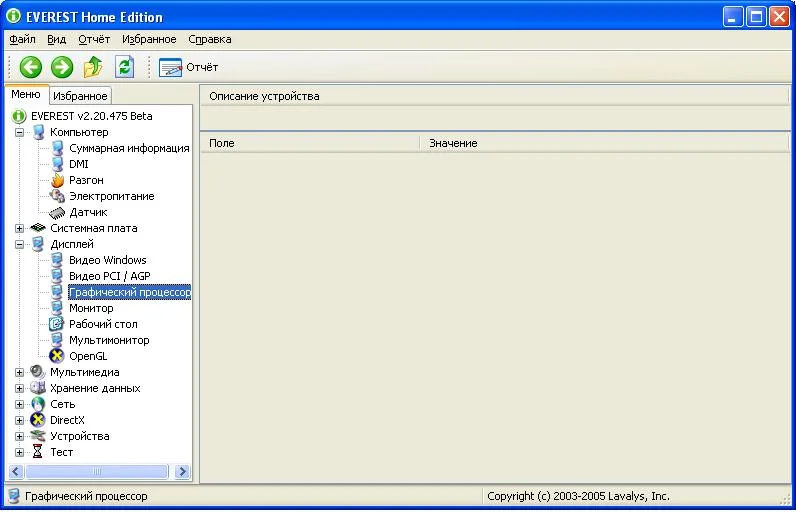The width and height of the screenshot is (796, 512).
Task: Expand the Системная плата branch
Action: (19, 228)
